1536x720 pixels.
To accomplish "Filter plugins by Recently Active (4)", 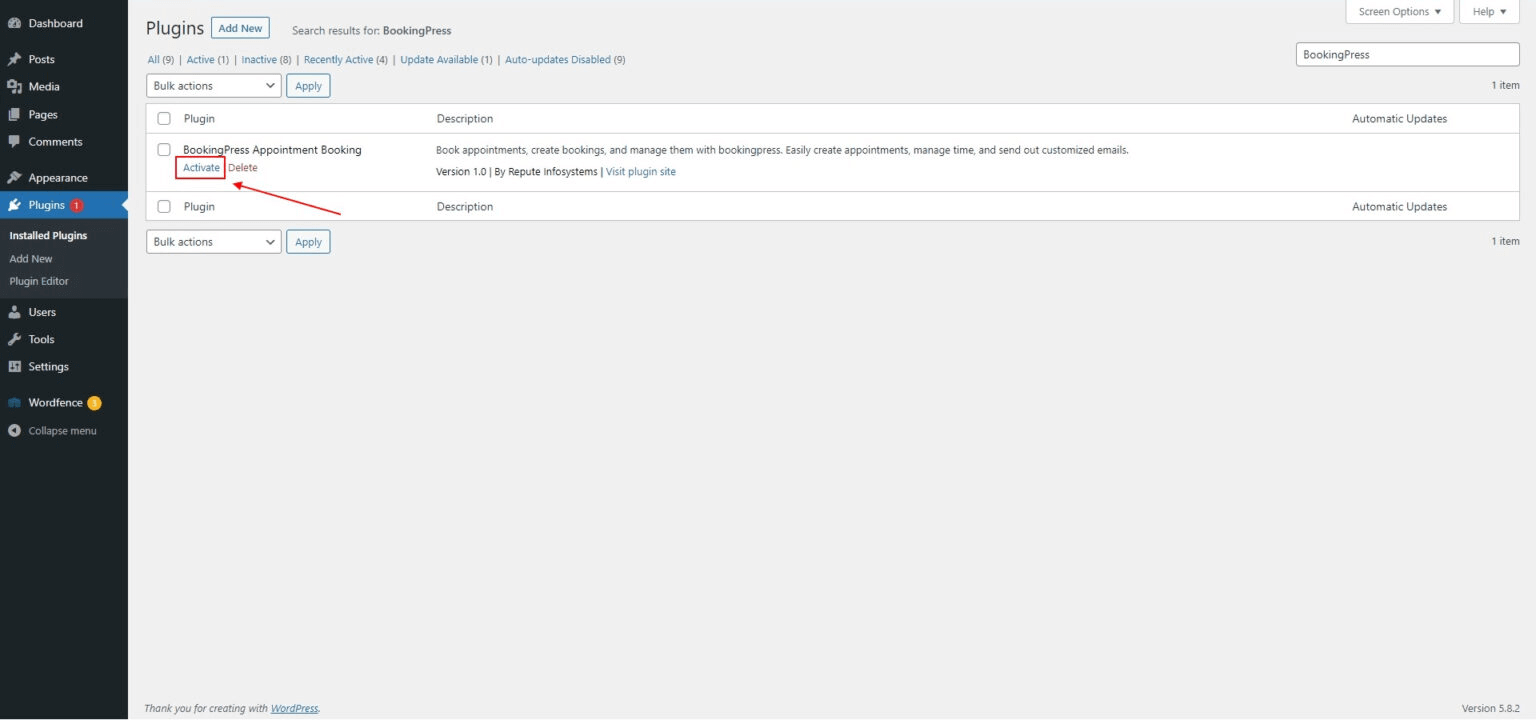I will (346, 60).
